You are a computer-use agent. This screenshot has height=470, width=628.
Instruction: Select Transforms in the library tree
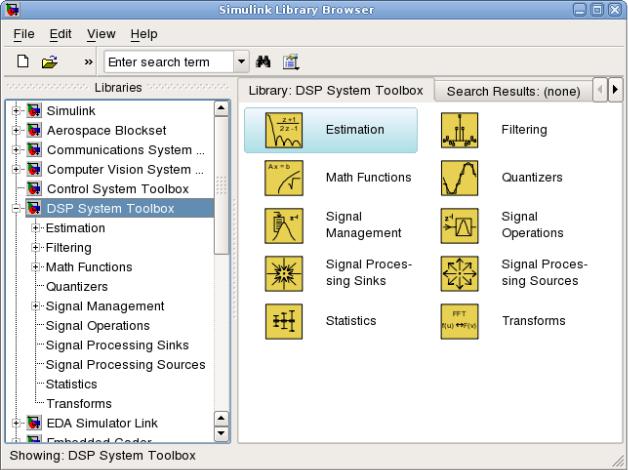tap(79, 404)
